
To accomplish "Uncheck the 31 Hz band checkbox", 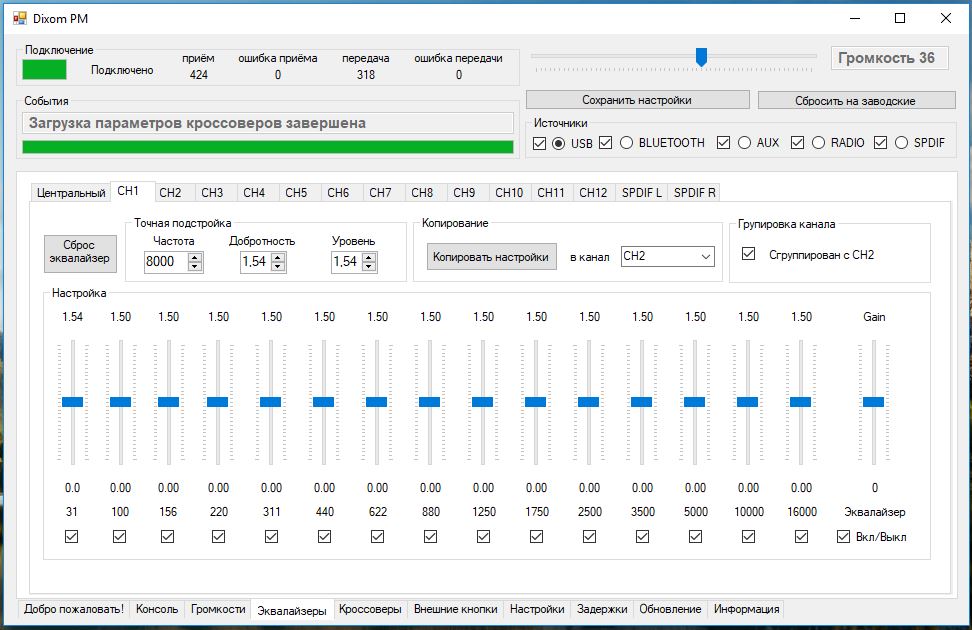I will click(x=72, y=536).
